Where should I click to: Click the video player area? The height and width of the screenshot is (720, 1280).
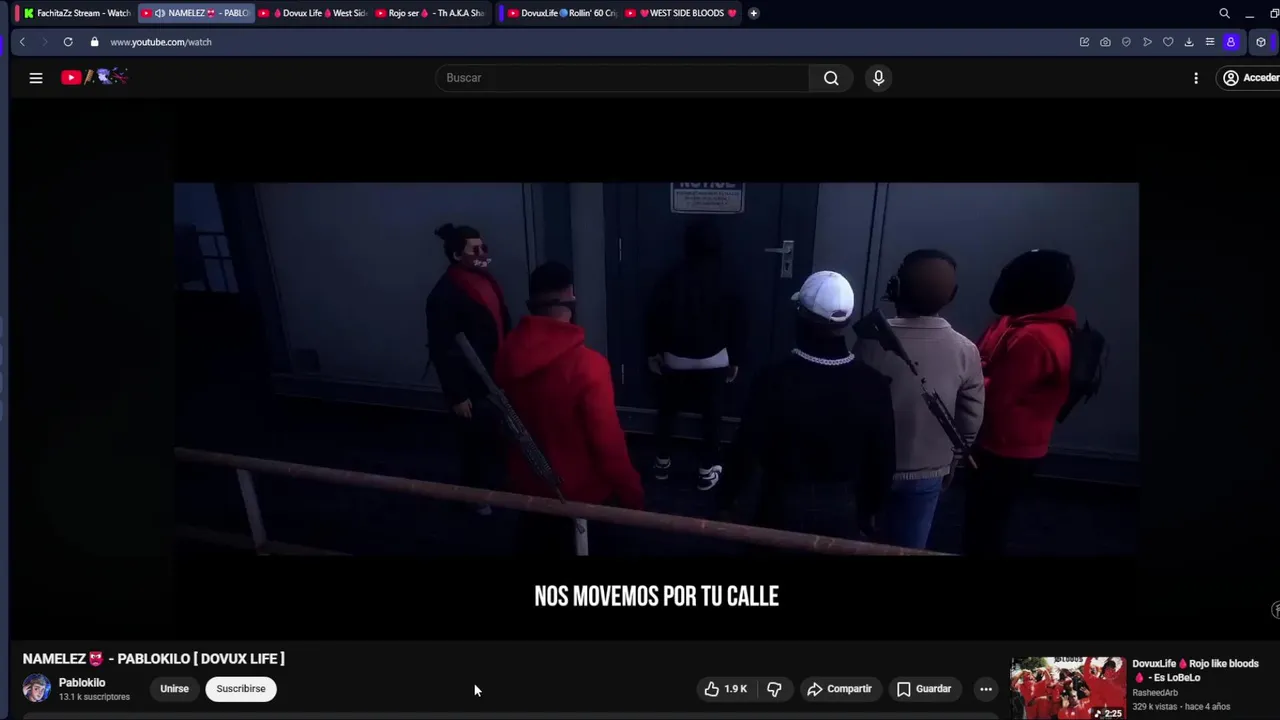tap(656, 368)
